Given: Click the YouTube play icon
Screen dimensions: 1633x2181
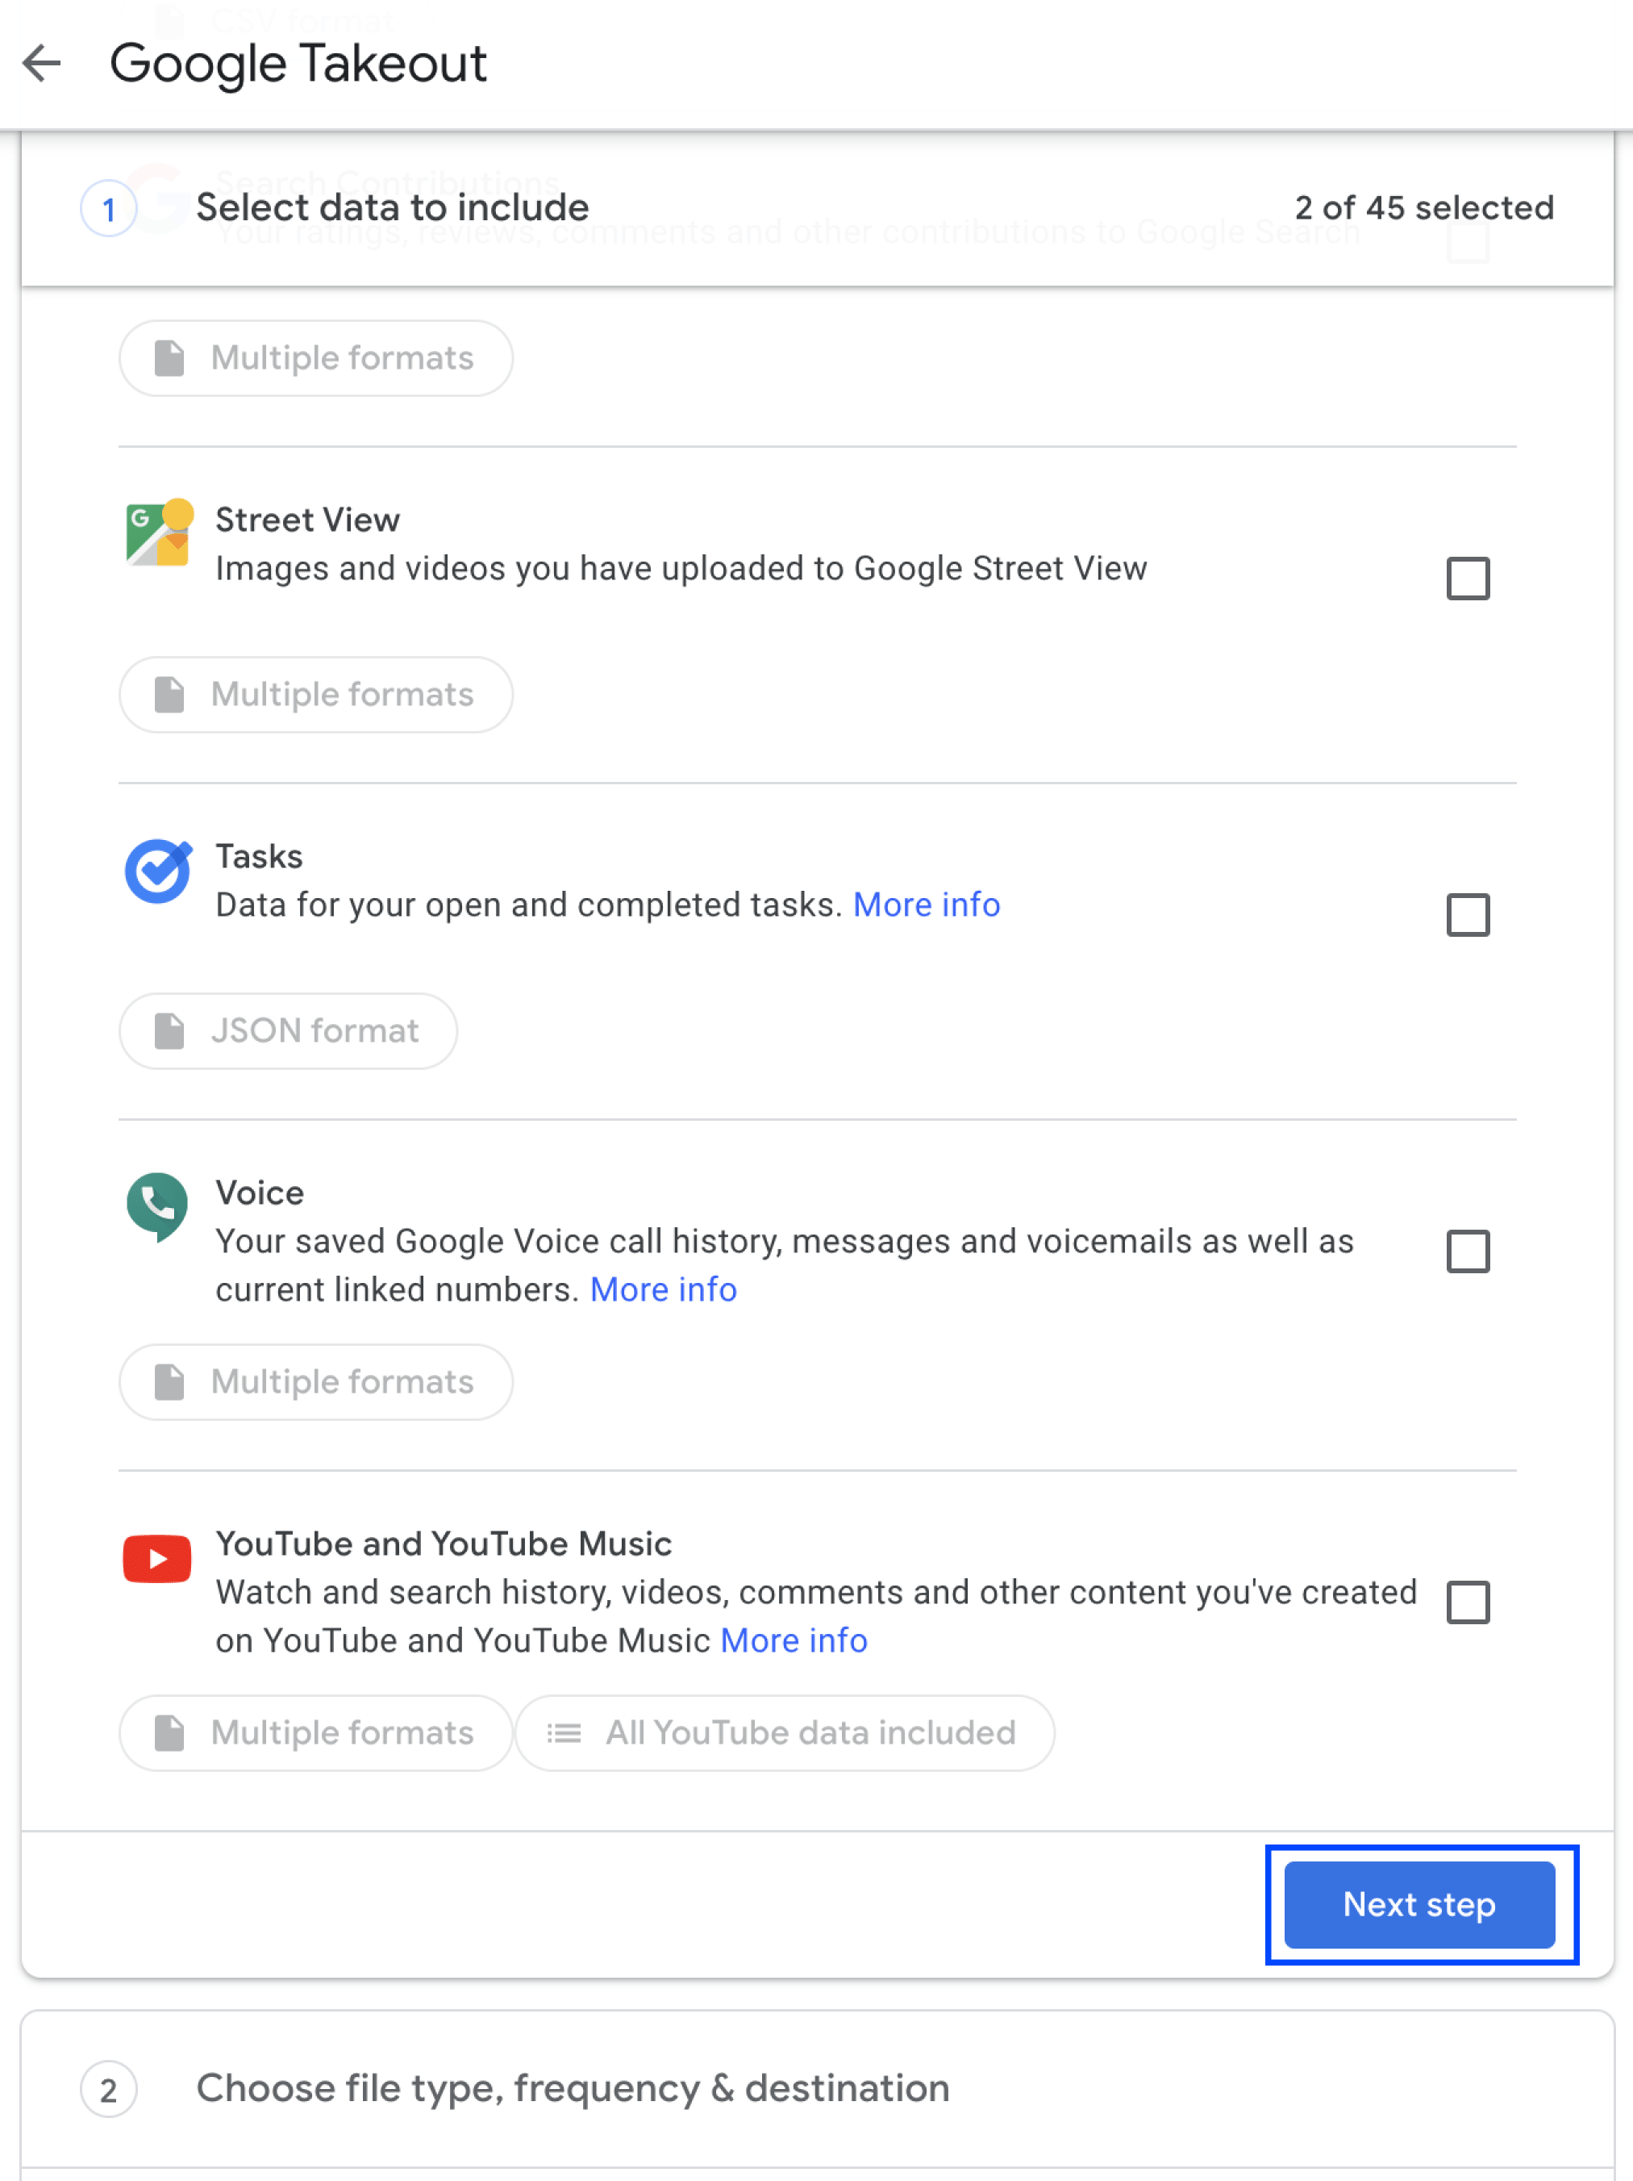Looking at the screenshot, I should click(x=155, y=1558).
